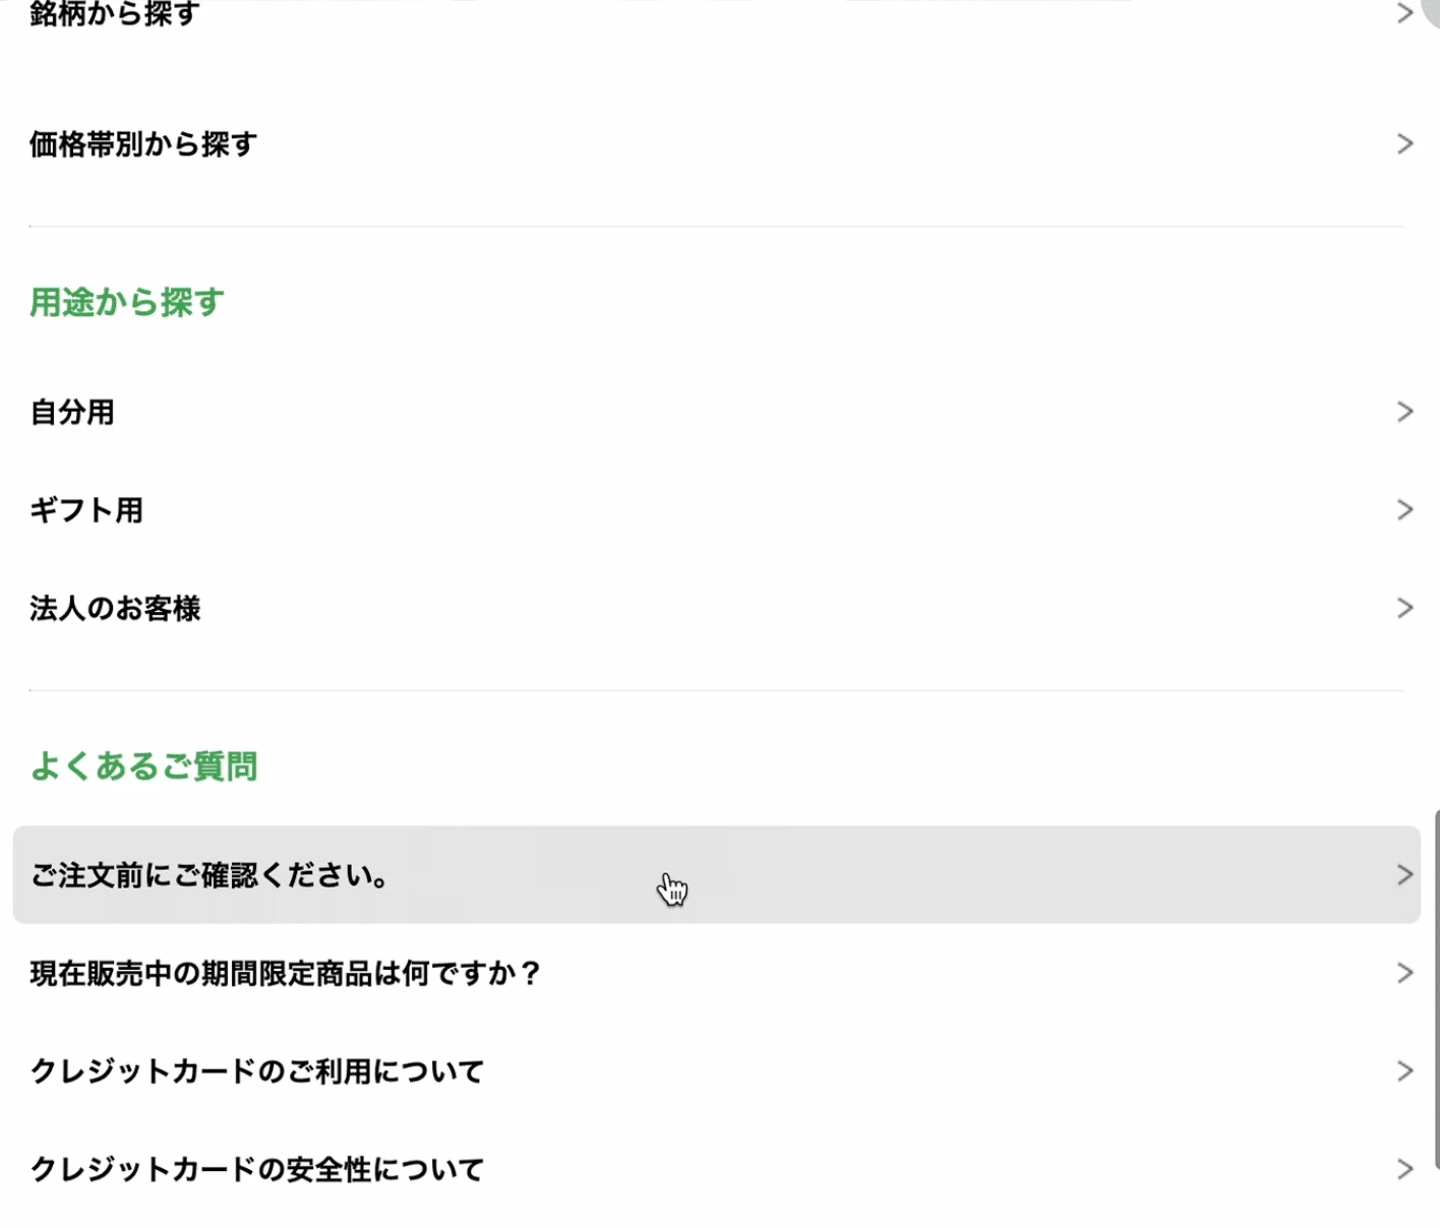This screenshot has height=1228, width=1440.
Task: Open クレジットカードの安全性について FAQ
Action: pos(257,1169)
